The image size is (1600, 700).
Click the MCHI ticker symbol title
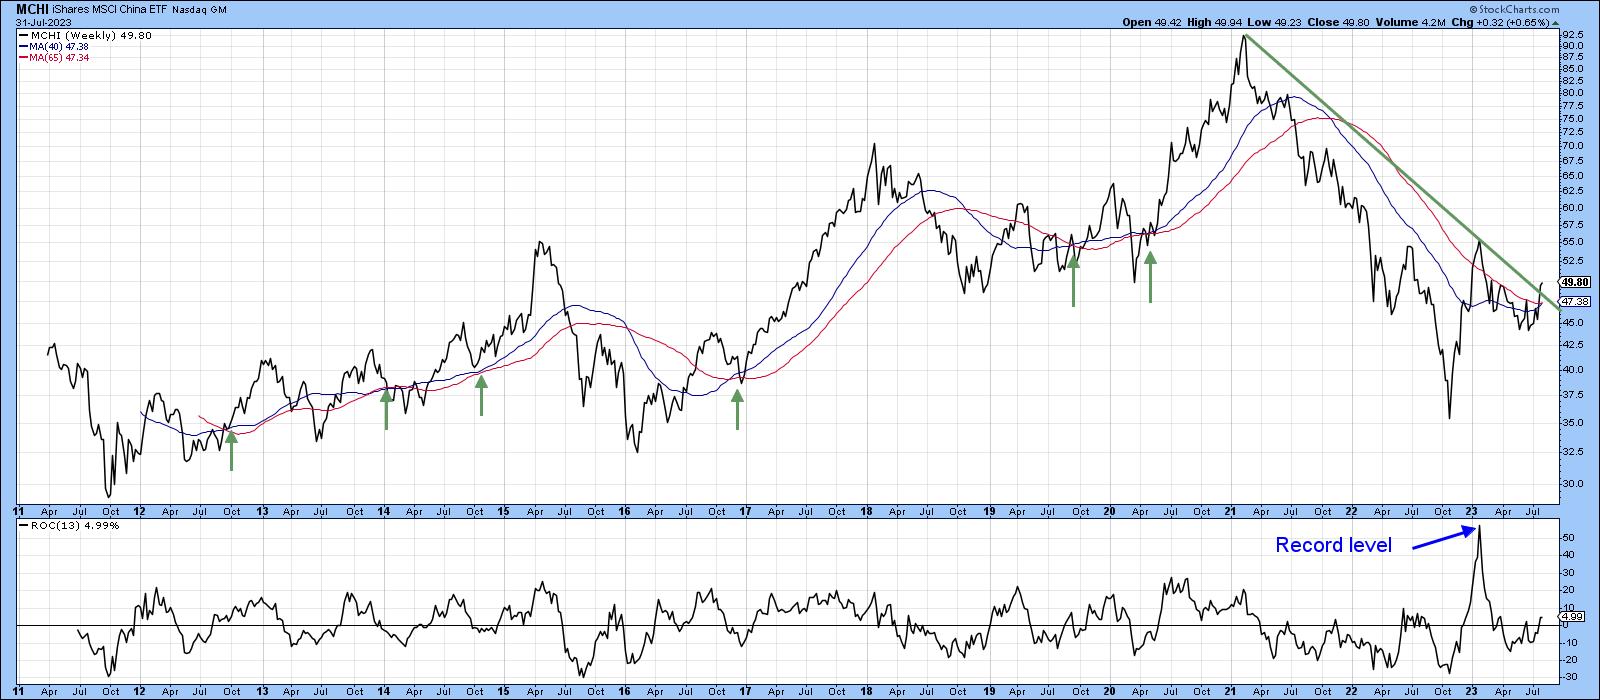pos(32,8)
